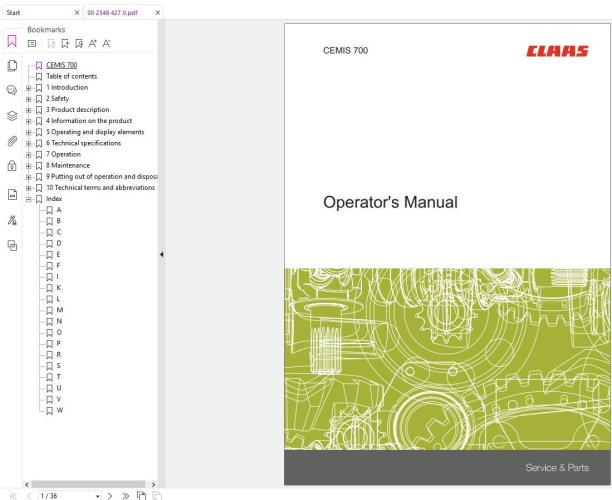Viewport: 612px width, 500px height.
Task: Expand the 7 Operation bookmark
Action: pos(28,155)
